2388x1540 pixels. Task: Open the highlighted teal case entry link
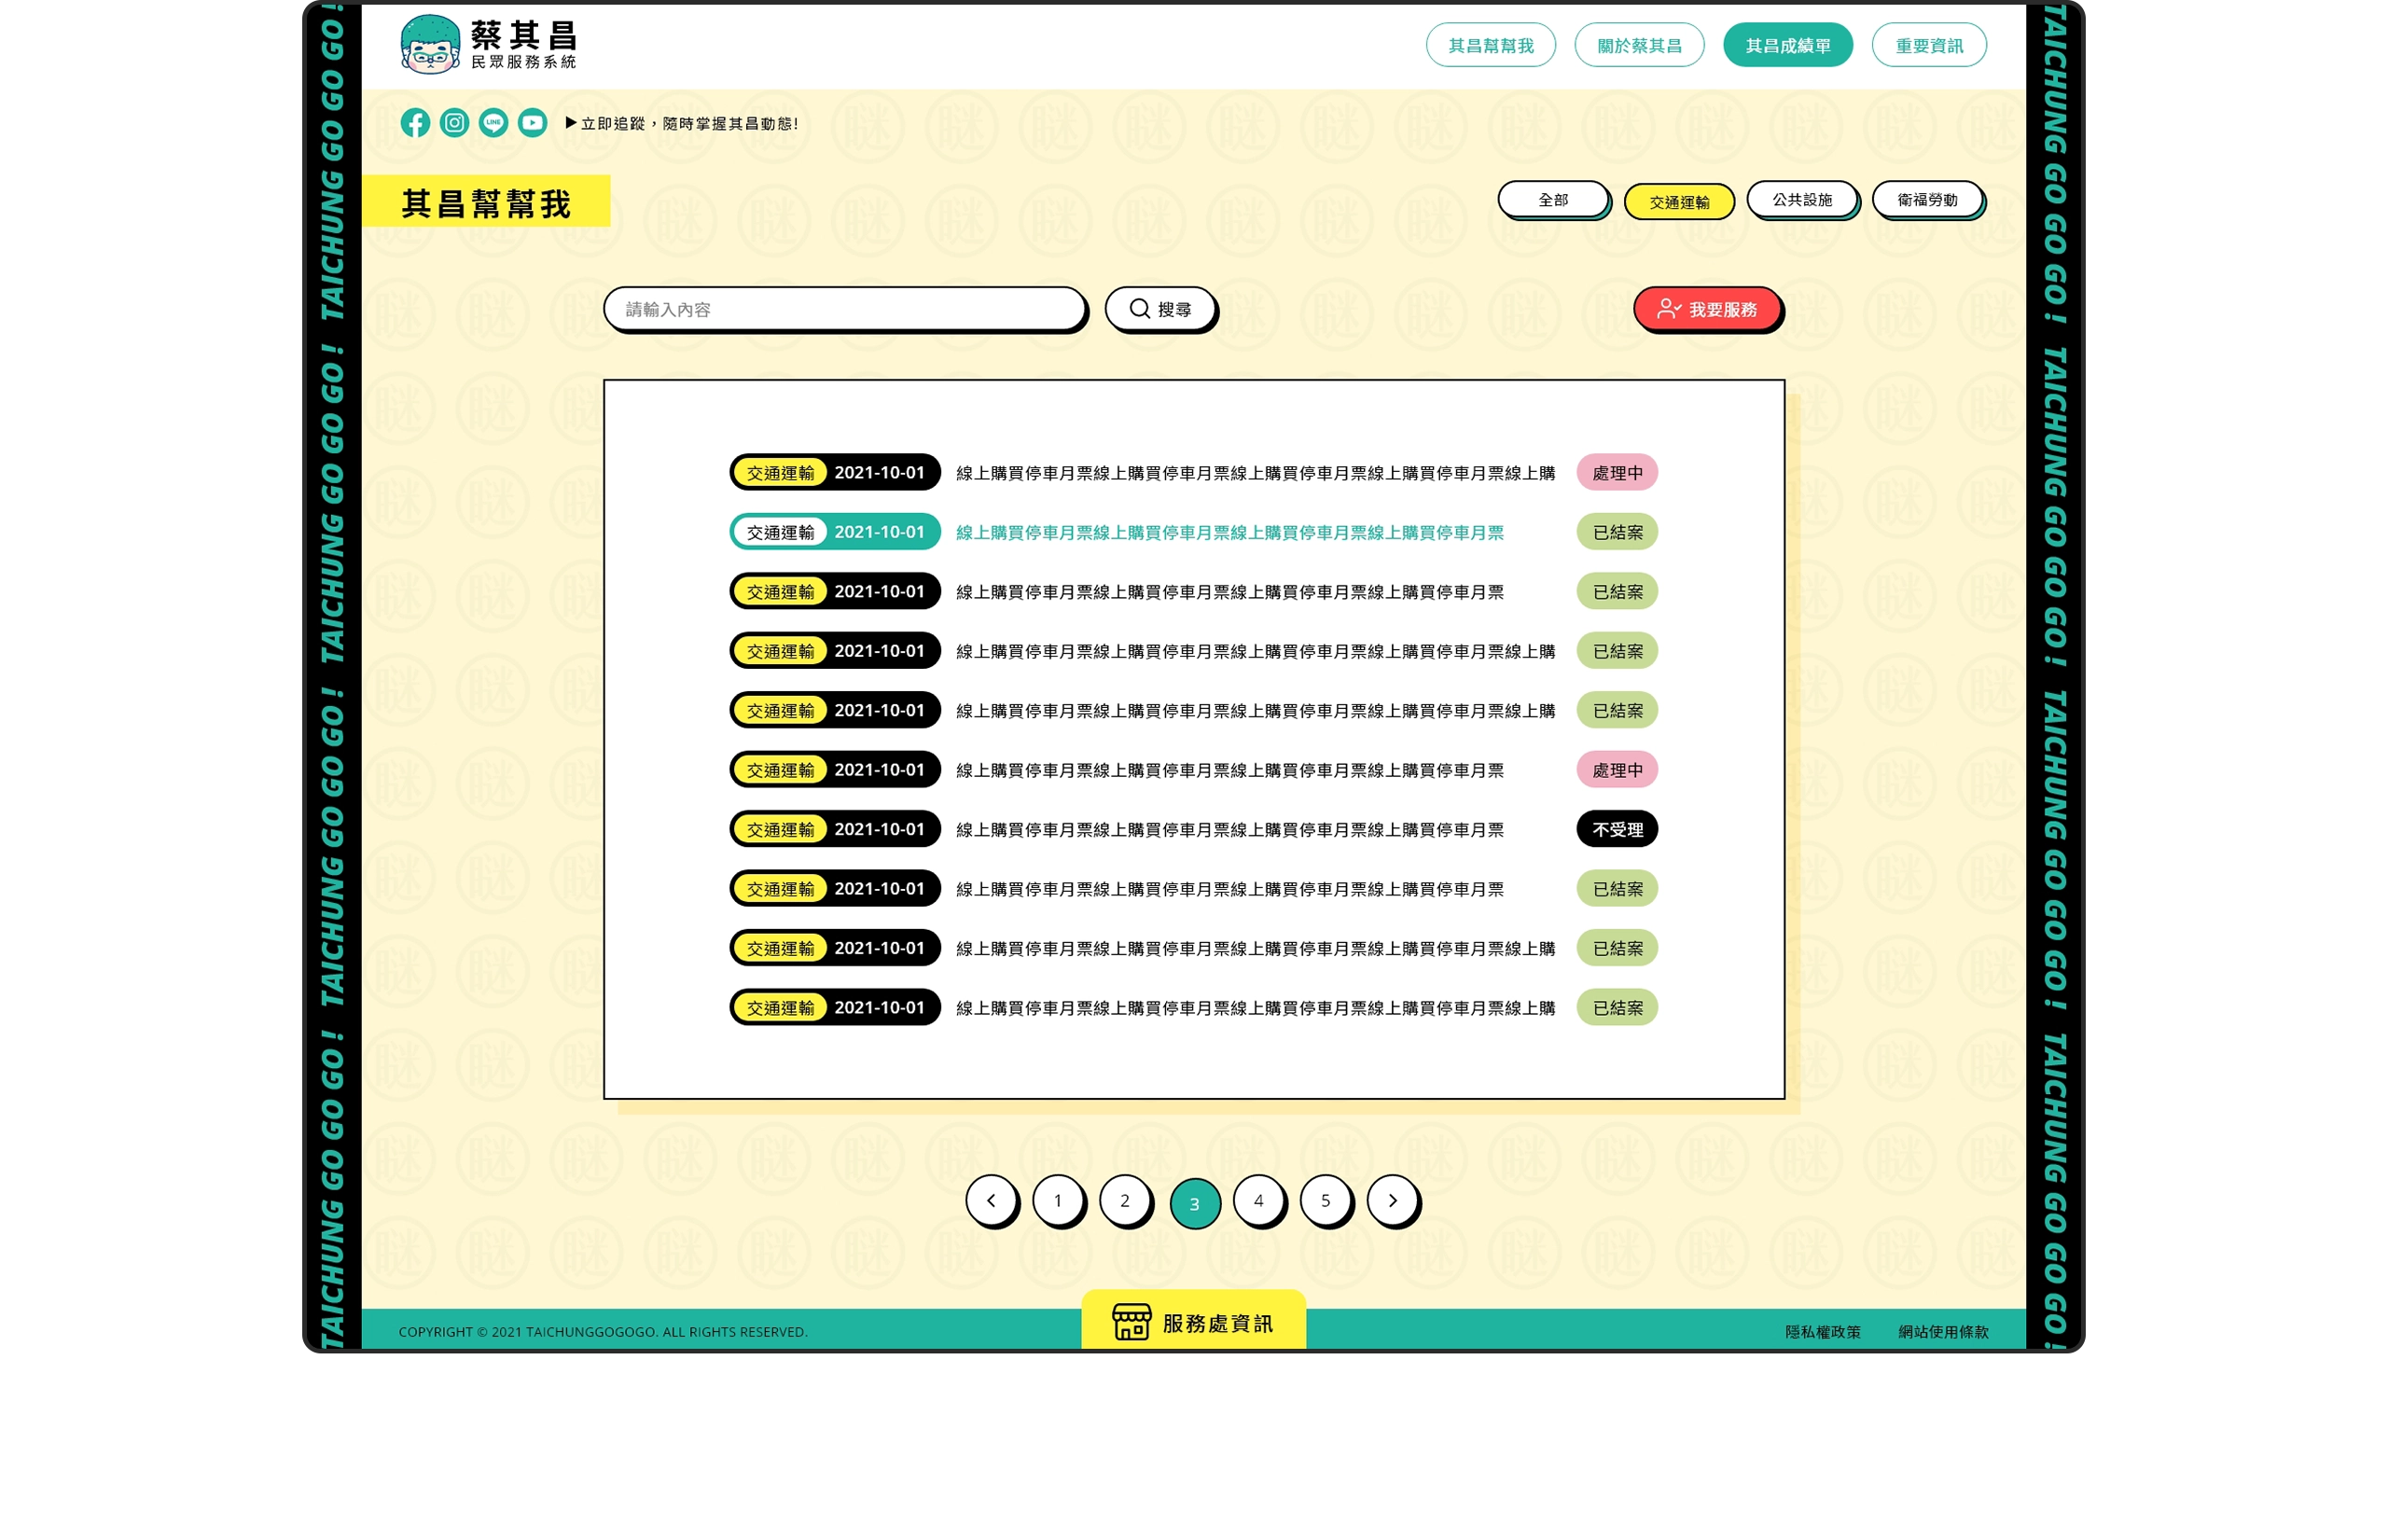click(1229, 532)
